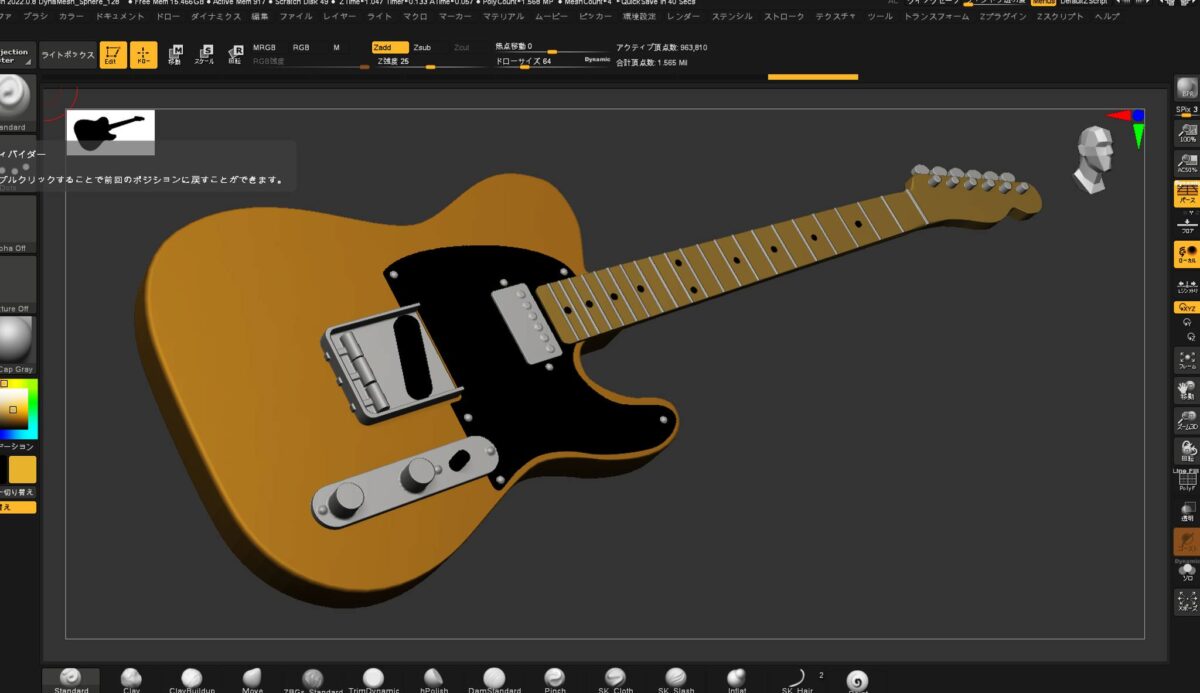Open the ブラシ (Brush) menu

tap(35, 17)
